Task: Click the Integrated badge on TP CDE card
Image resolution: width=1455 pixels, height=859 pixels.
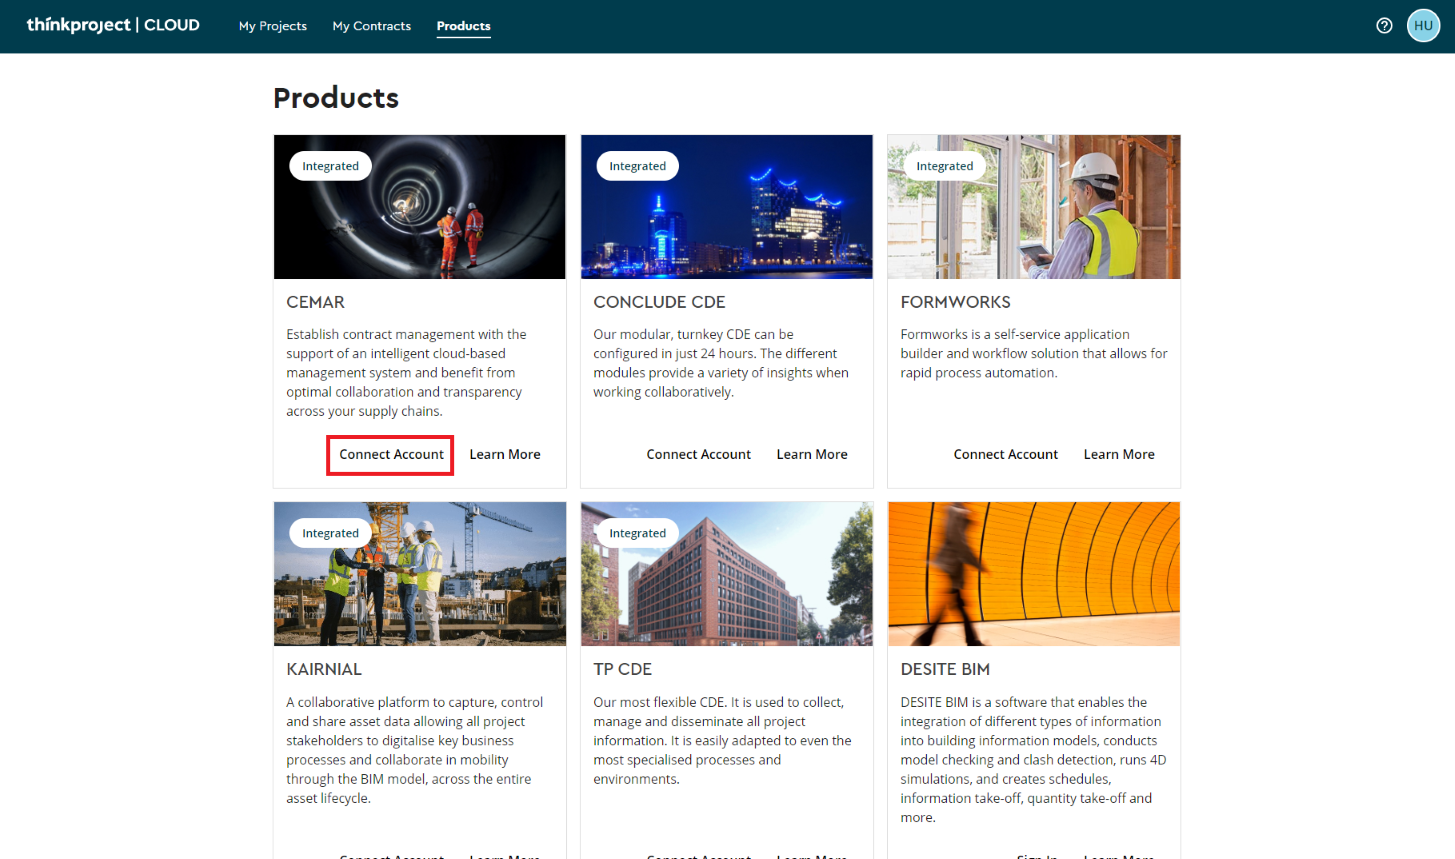Action: 638,533
